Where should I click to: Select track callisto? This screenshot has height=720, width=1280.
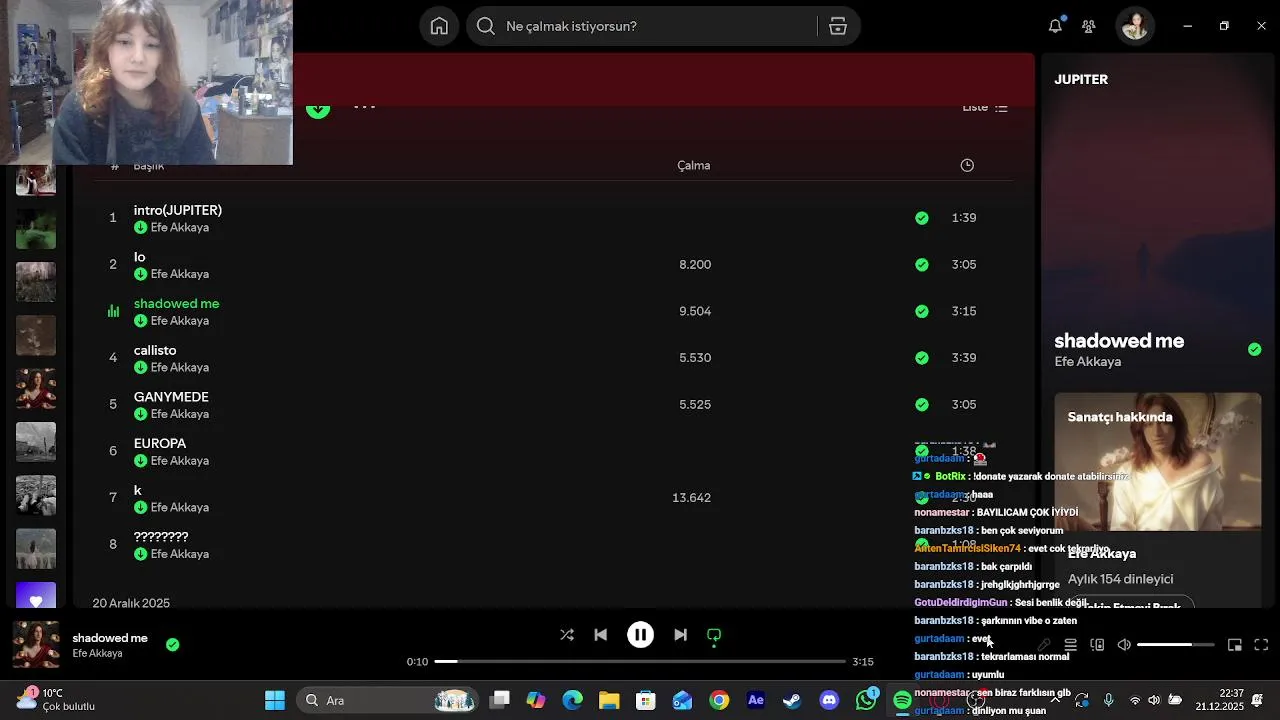point(155,350)
